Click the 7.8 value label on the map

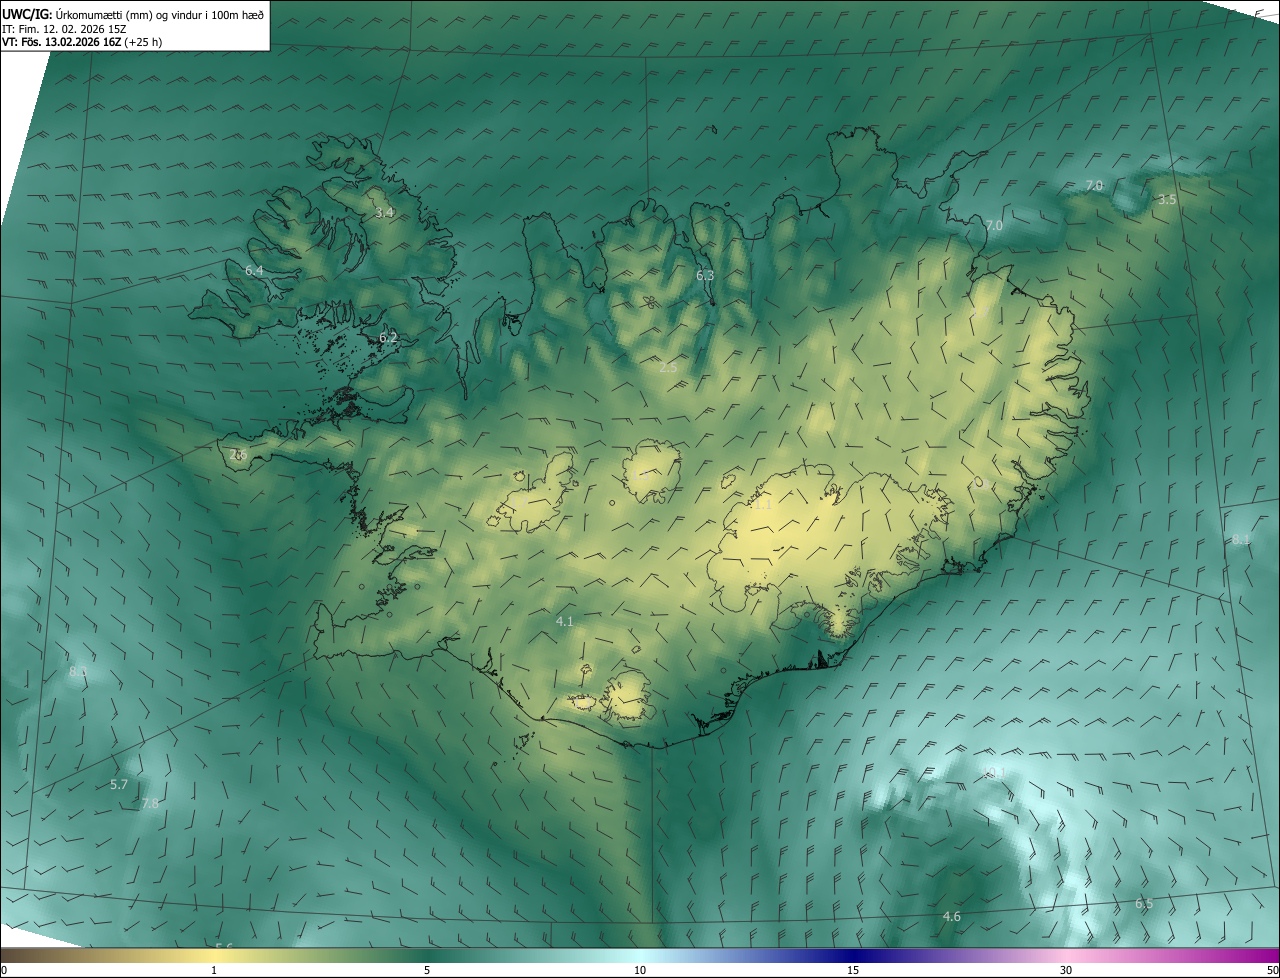(150, 804)
